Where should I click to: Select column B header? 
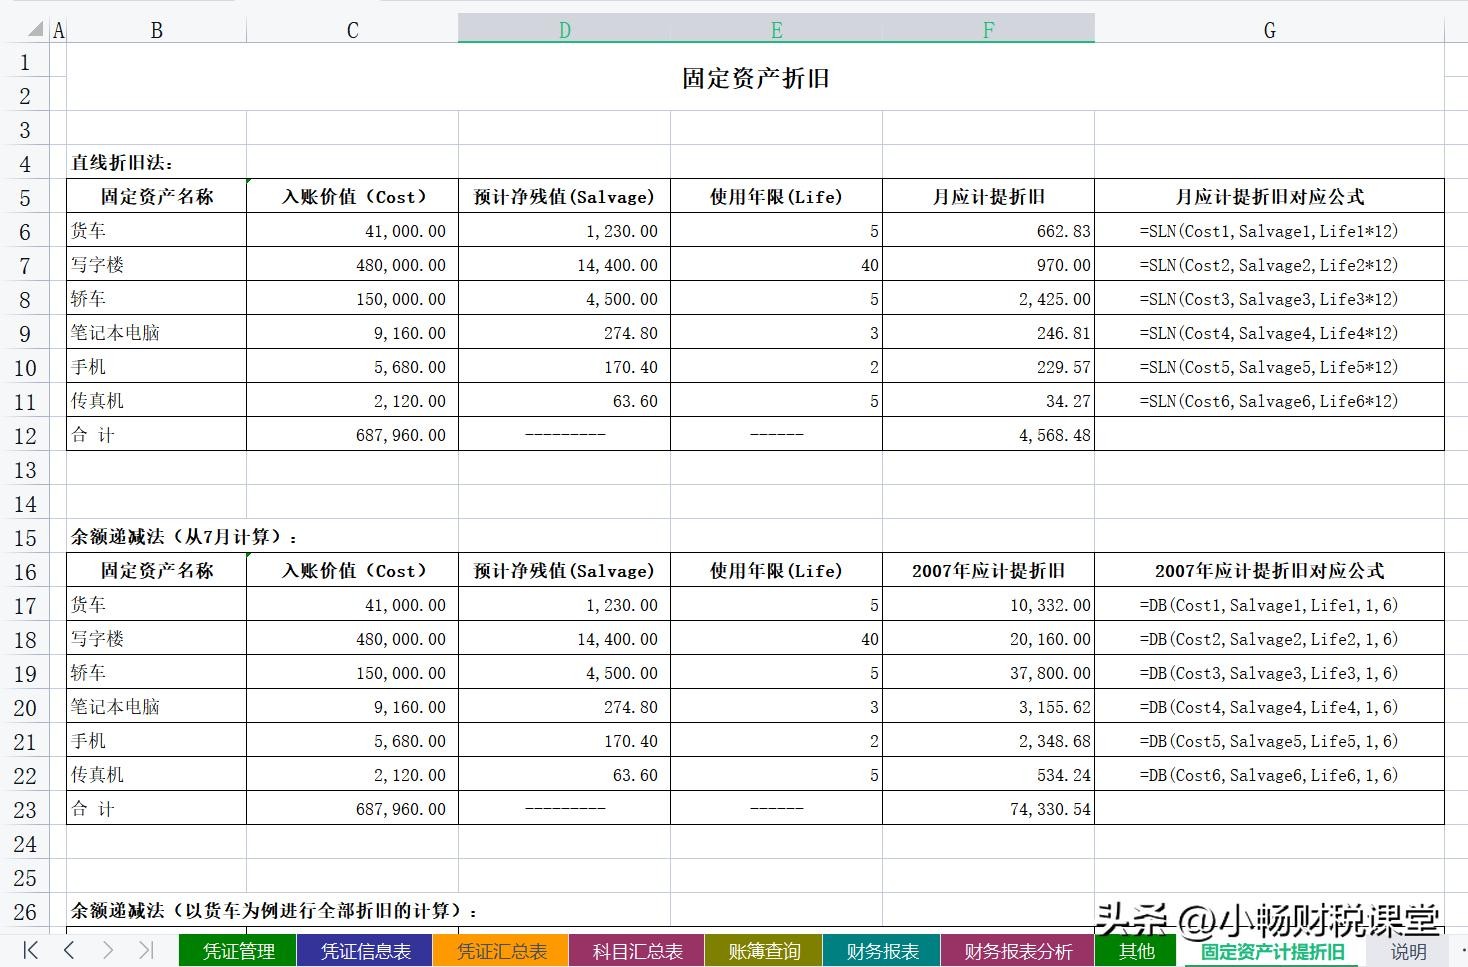click(x=156, y=30)
